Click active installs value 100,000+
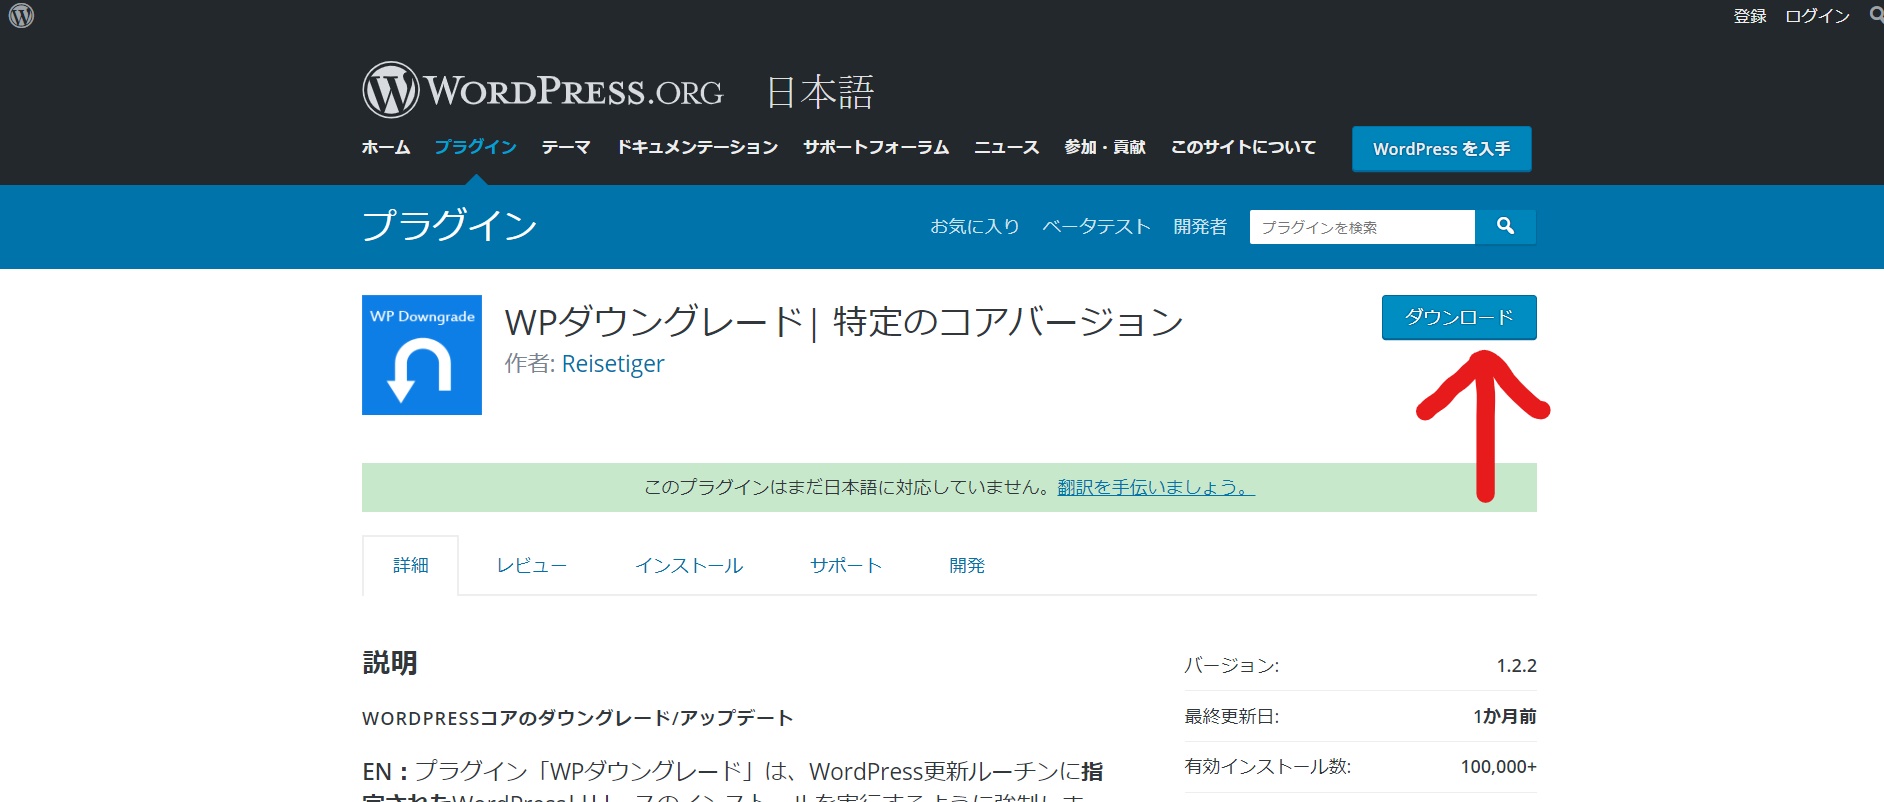Screen dimensions: 1884x802 (x=1499, y=767)
